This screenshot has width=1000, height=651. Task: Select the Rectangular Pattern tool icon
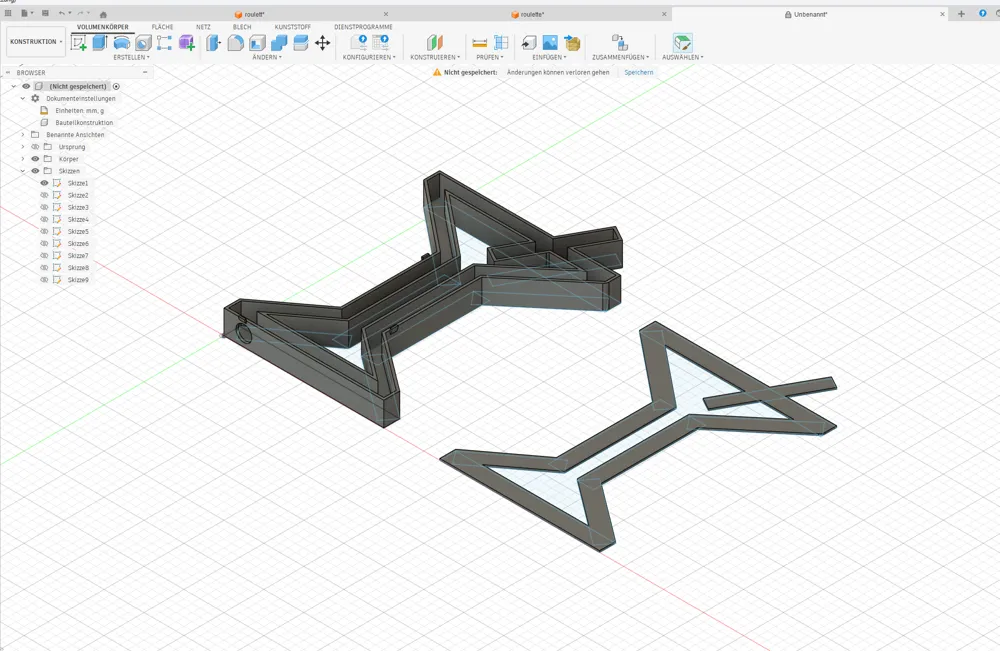165,43
